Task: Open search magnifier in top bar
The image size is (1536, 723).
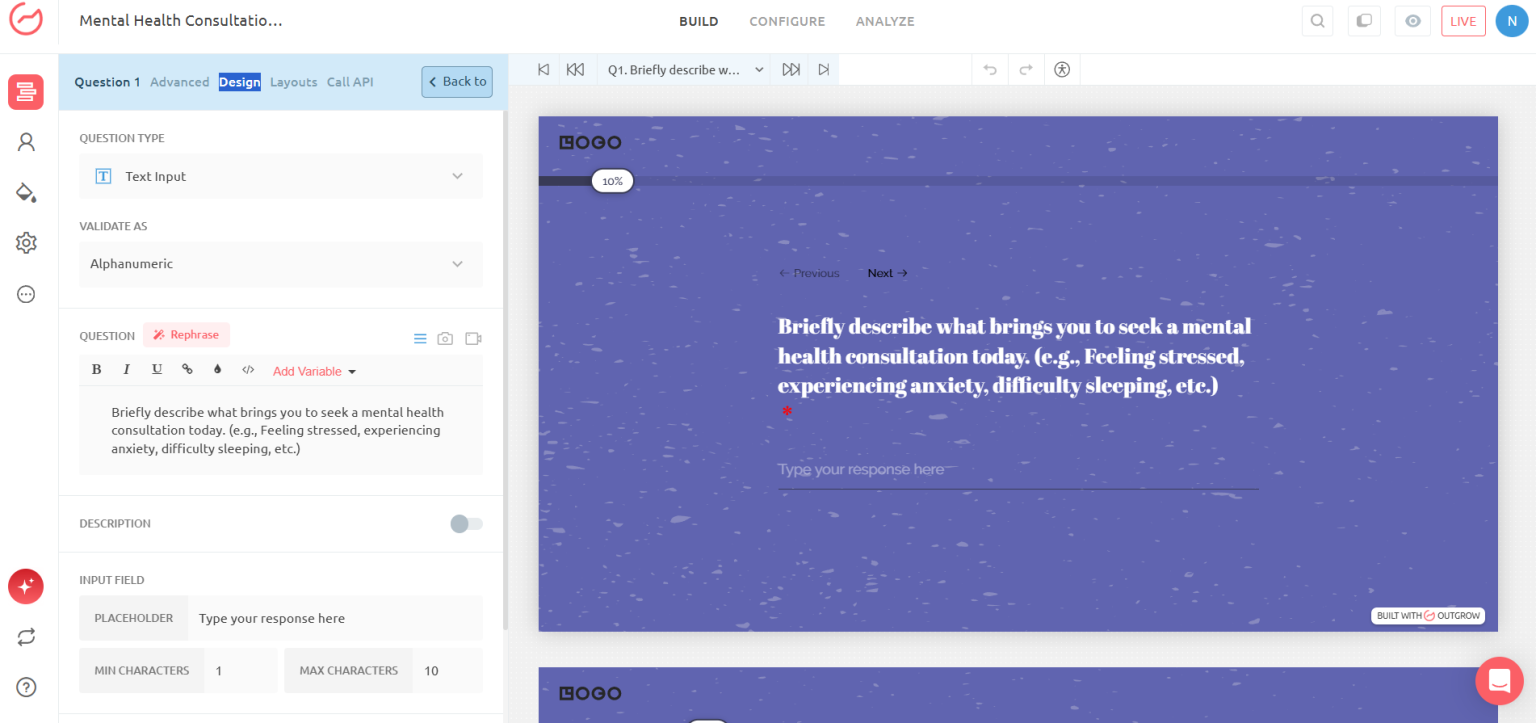Action: [1318, 21]
